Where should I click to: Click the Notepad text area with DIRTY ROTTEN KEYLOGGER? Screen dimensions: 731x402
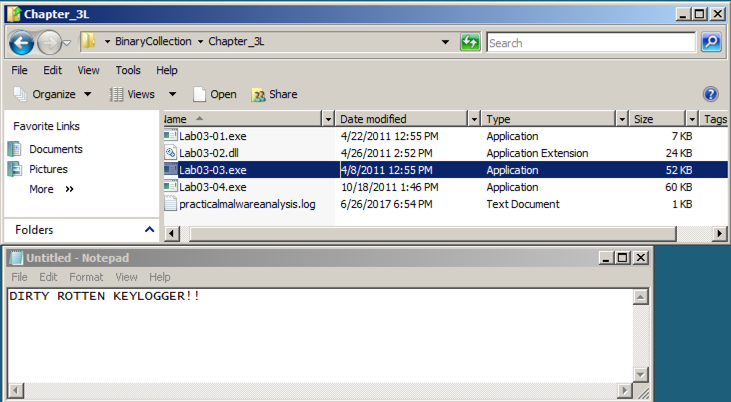[320, 336]
